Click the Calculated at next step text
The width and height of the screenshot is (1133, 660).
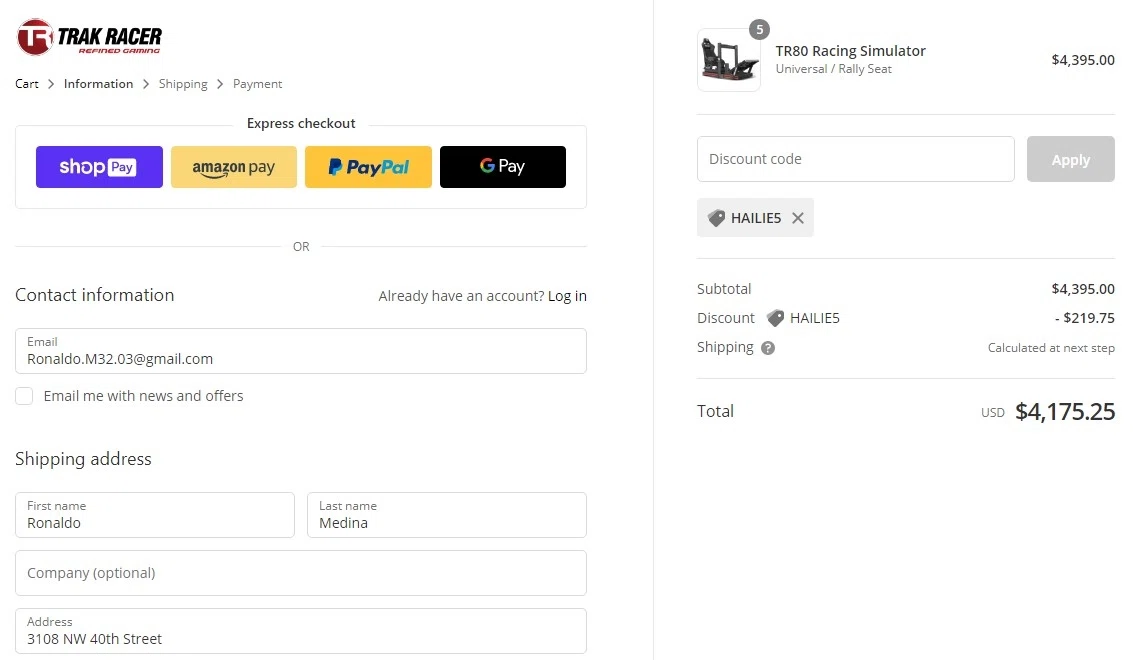pos(1051,348)
